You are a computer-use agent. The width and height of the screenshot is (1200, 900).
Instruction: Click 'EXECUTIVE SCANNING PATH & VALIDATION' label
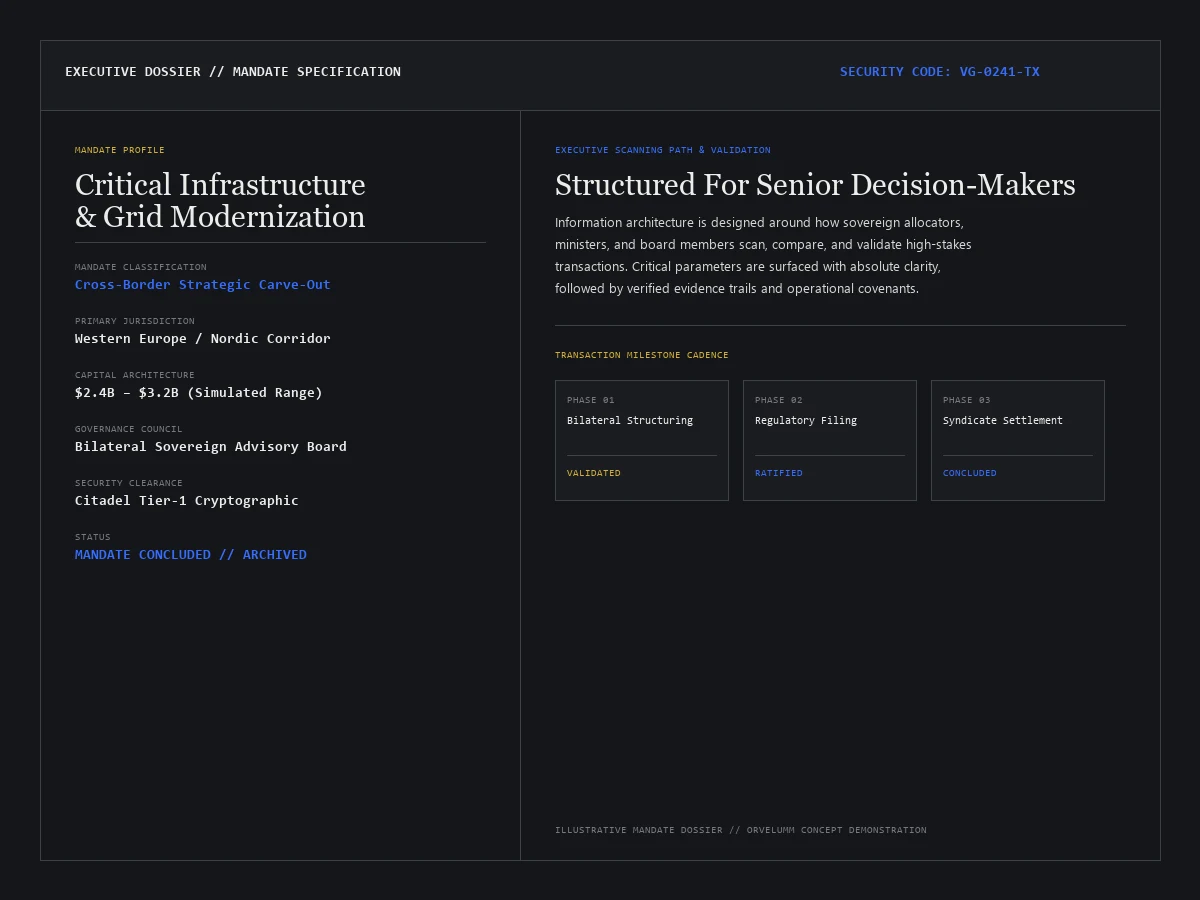click(x=663, y=150)
